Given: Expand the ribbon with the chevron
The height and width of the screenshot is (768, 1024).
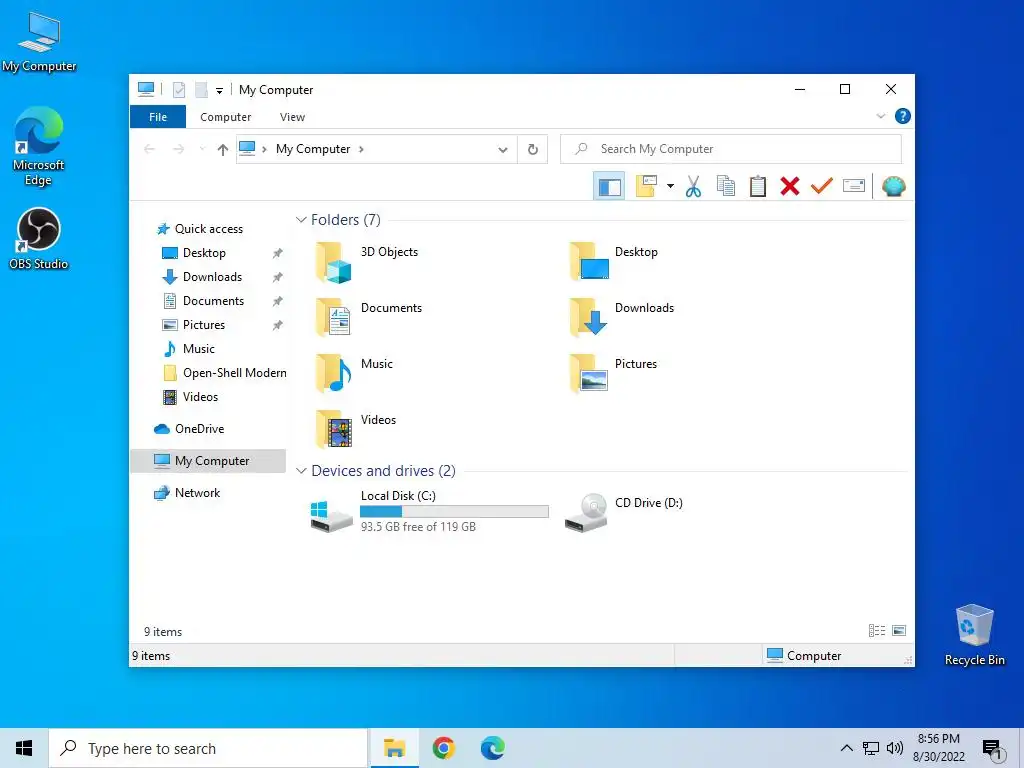Looking at the screenshot, I should coord(880,116).
